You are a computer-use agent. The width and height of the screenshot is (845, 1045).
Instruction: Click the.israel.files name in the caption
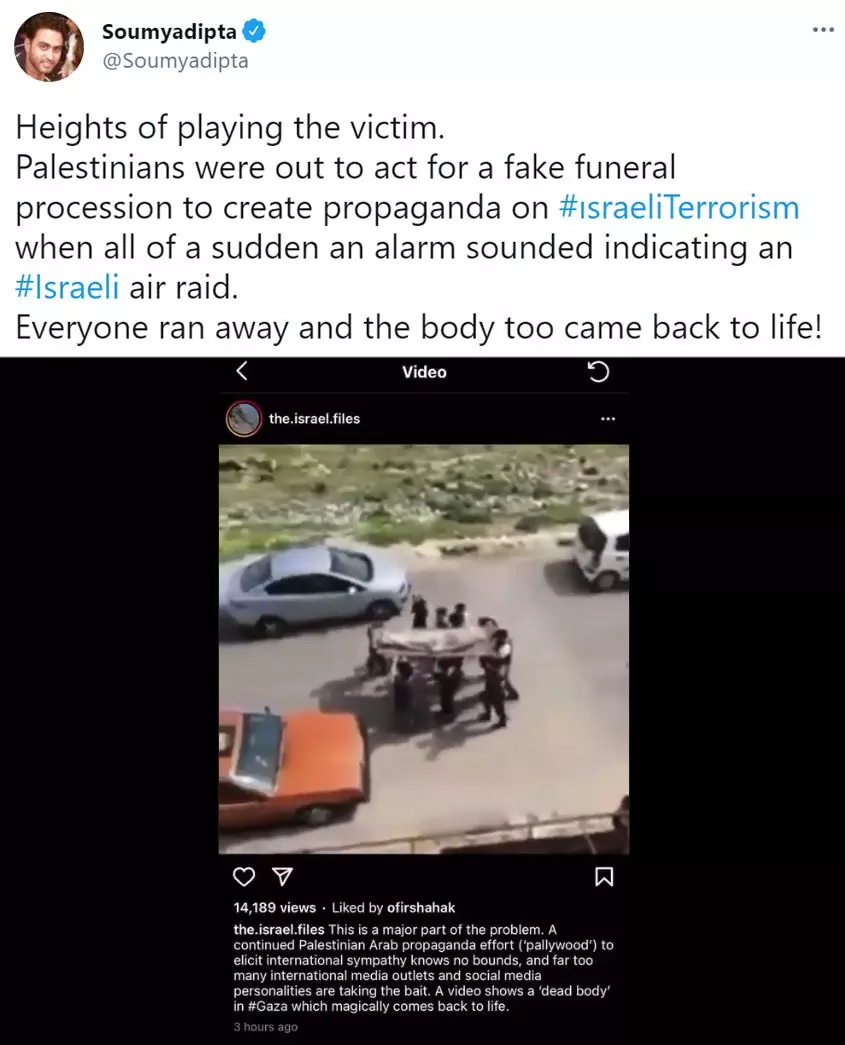coord(279,929)
